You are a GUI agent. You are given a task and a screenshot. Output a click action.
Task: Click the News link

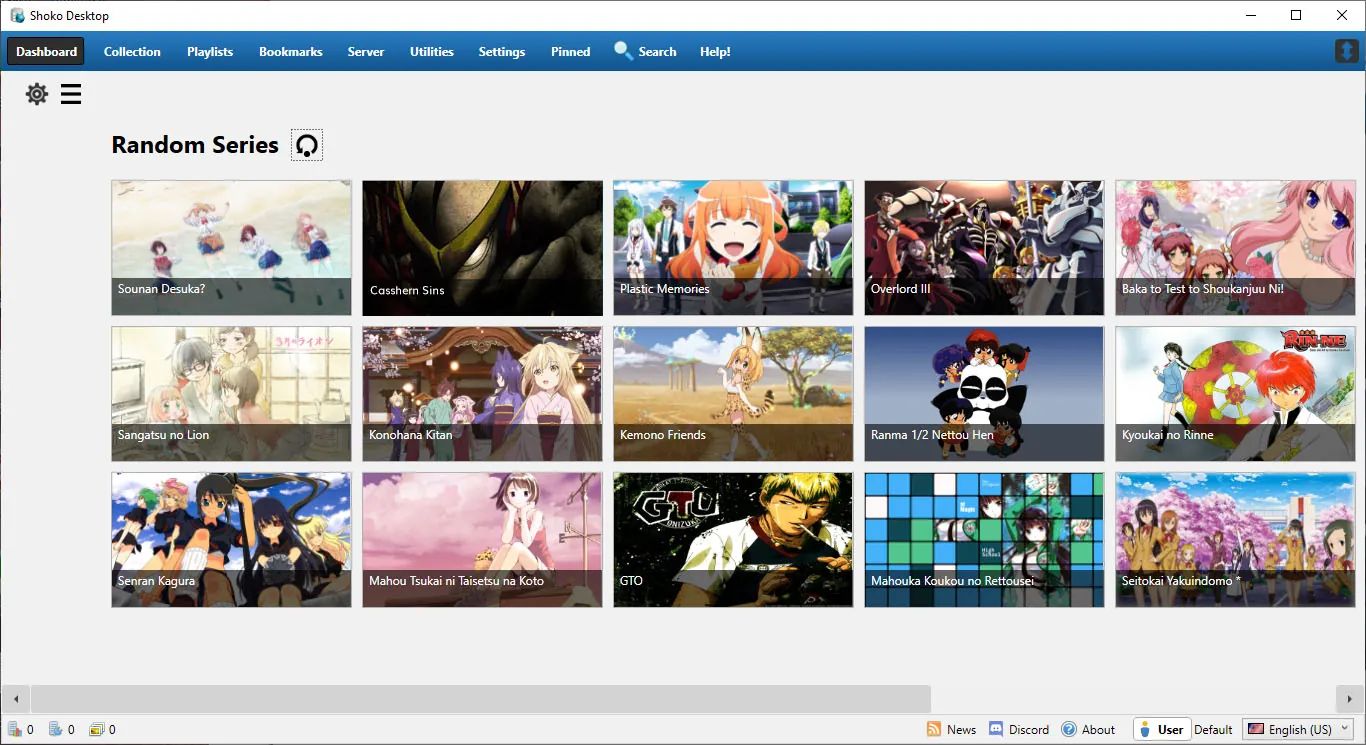click(x=961, y=729)
